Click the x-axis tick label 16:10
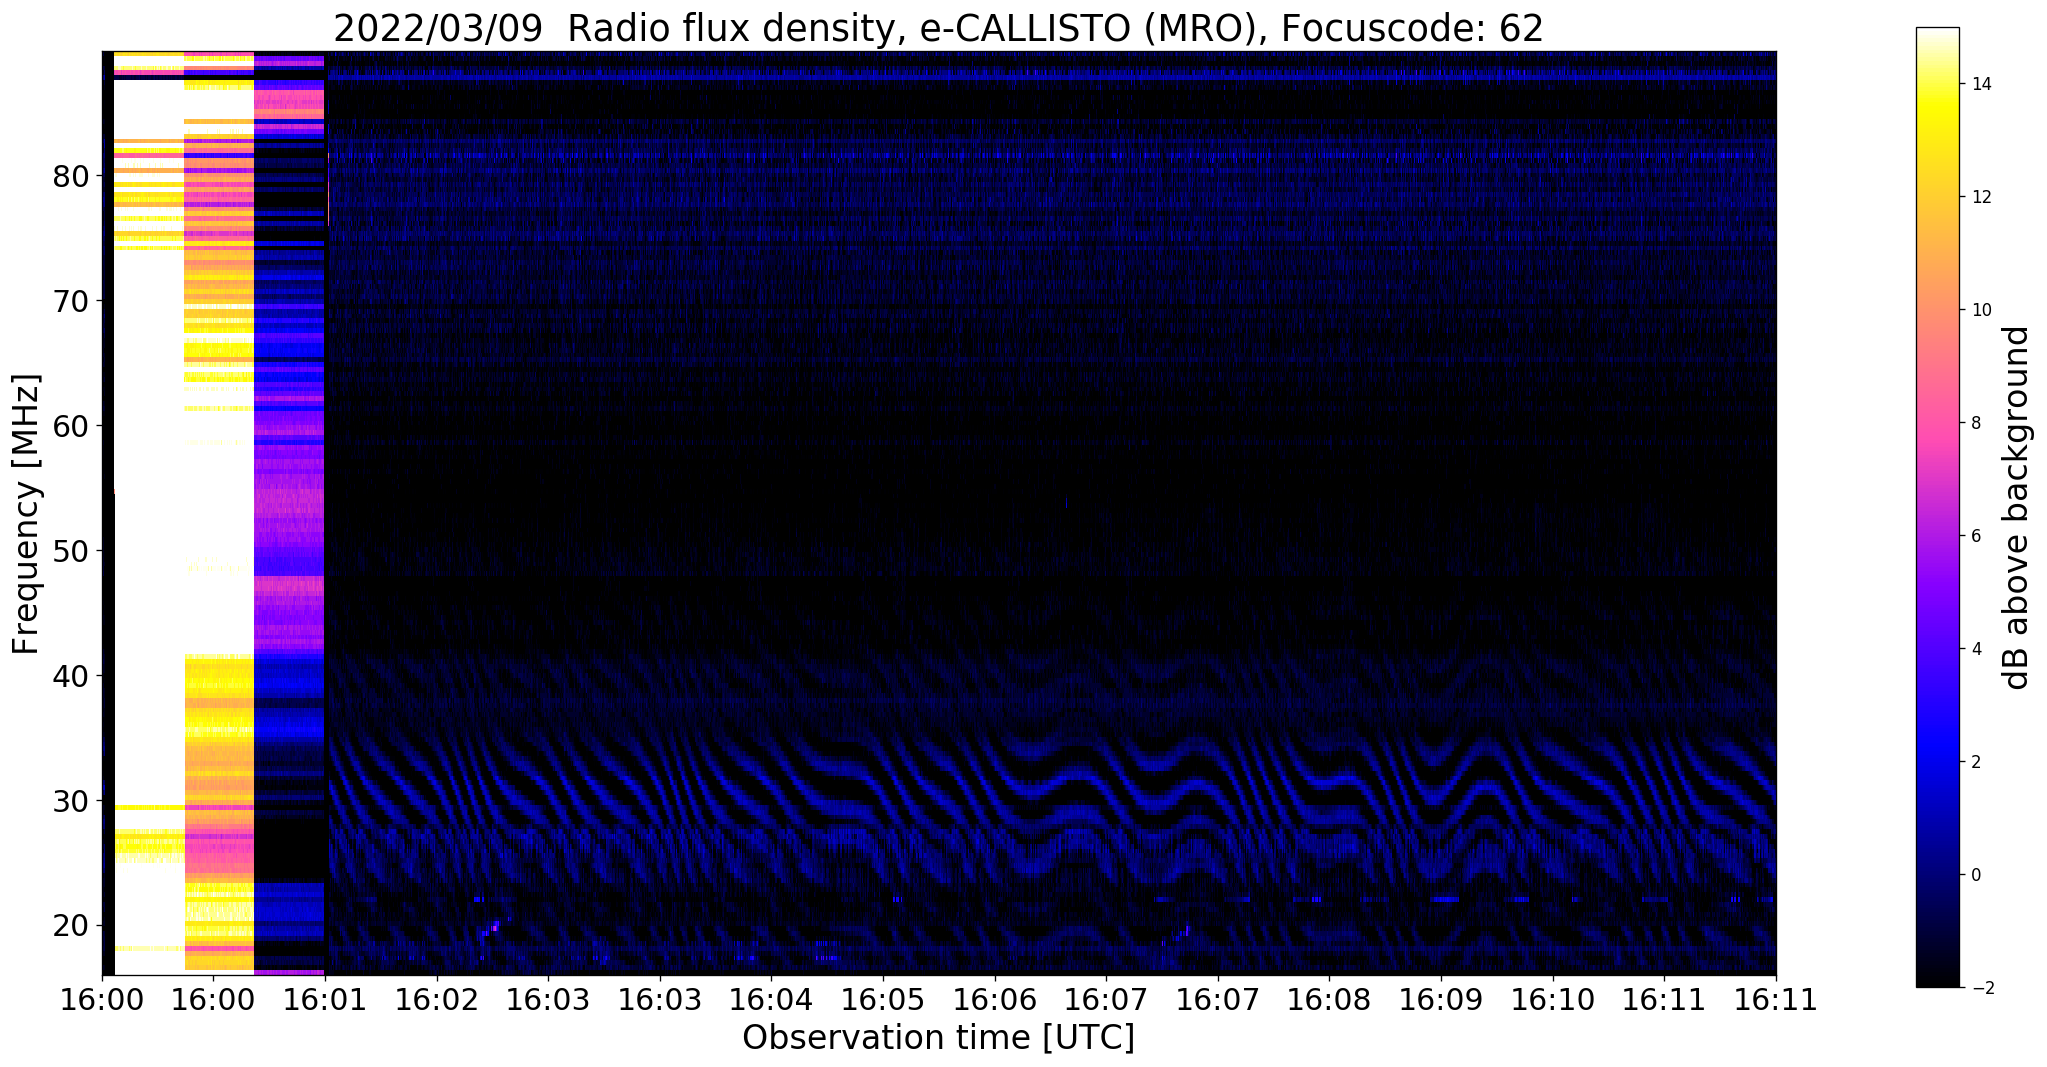The width and height of the screenshot is (2047, 1067). (1553, 1000)
